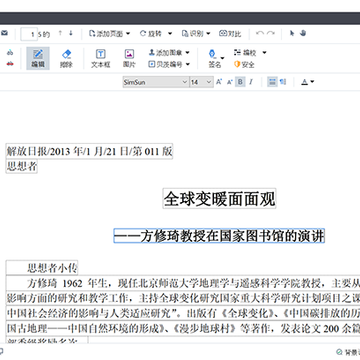
Task: Click the red icon at toolbar left edge
Action: 10,63
